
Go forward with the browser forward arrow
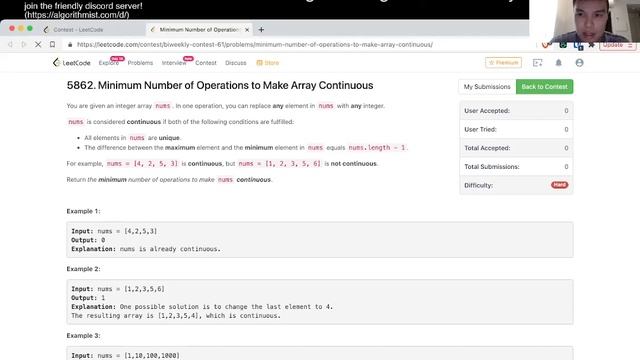click(24, 44)
